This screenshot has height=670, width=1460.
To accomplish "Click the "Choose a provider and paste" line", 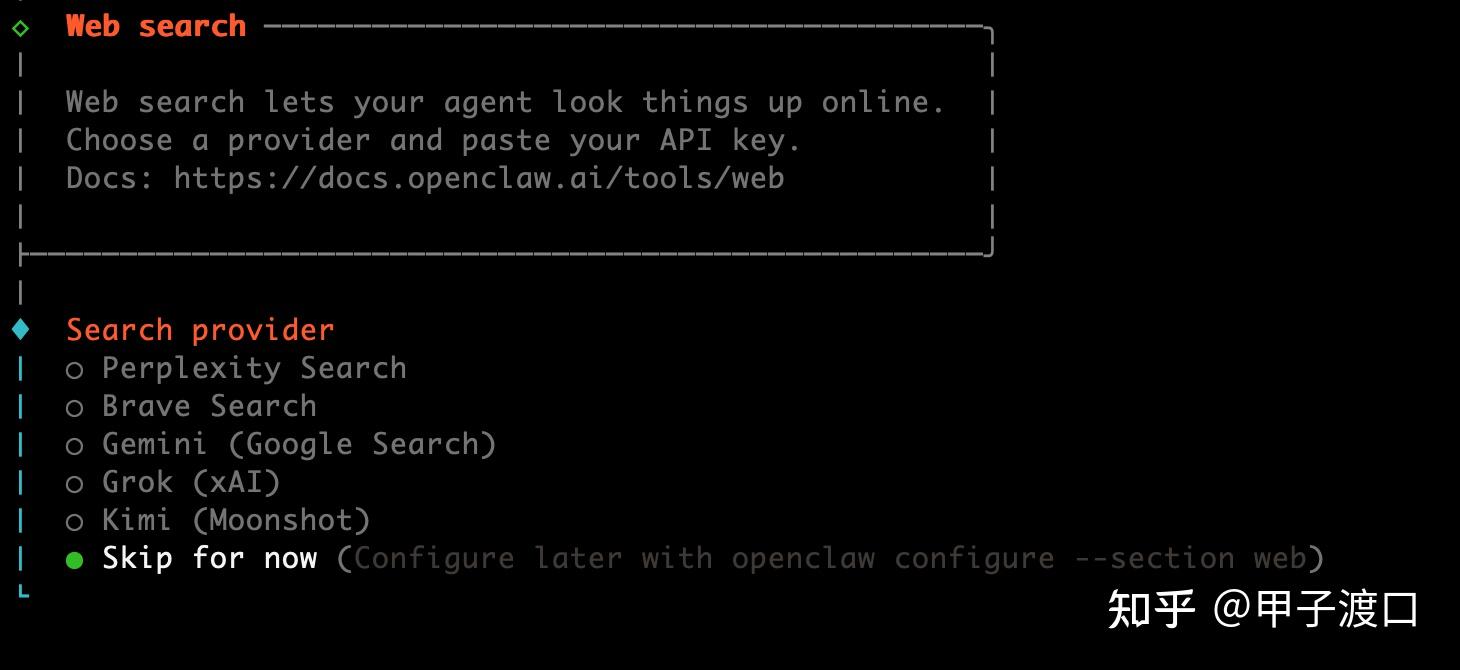I will [x=433, y=140].
